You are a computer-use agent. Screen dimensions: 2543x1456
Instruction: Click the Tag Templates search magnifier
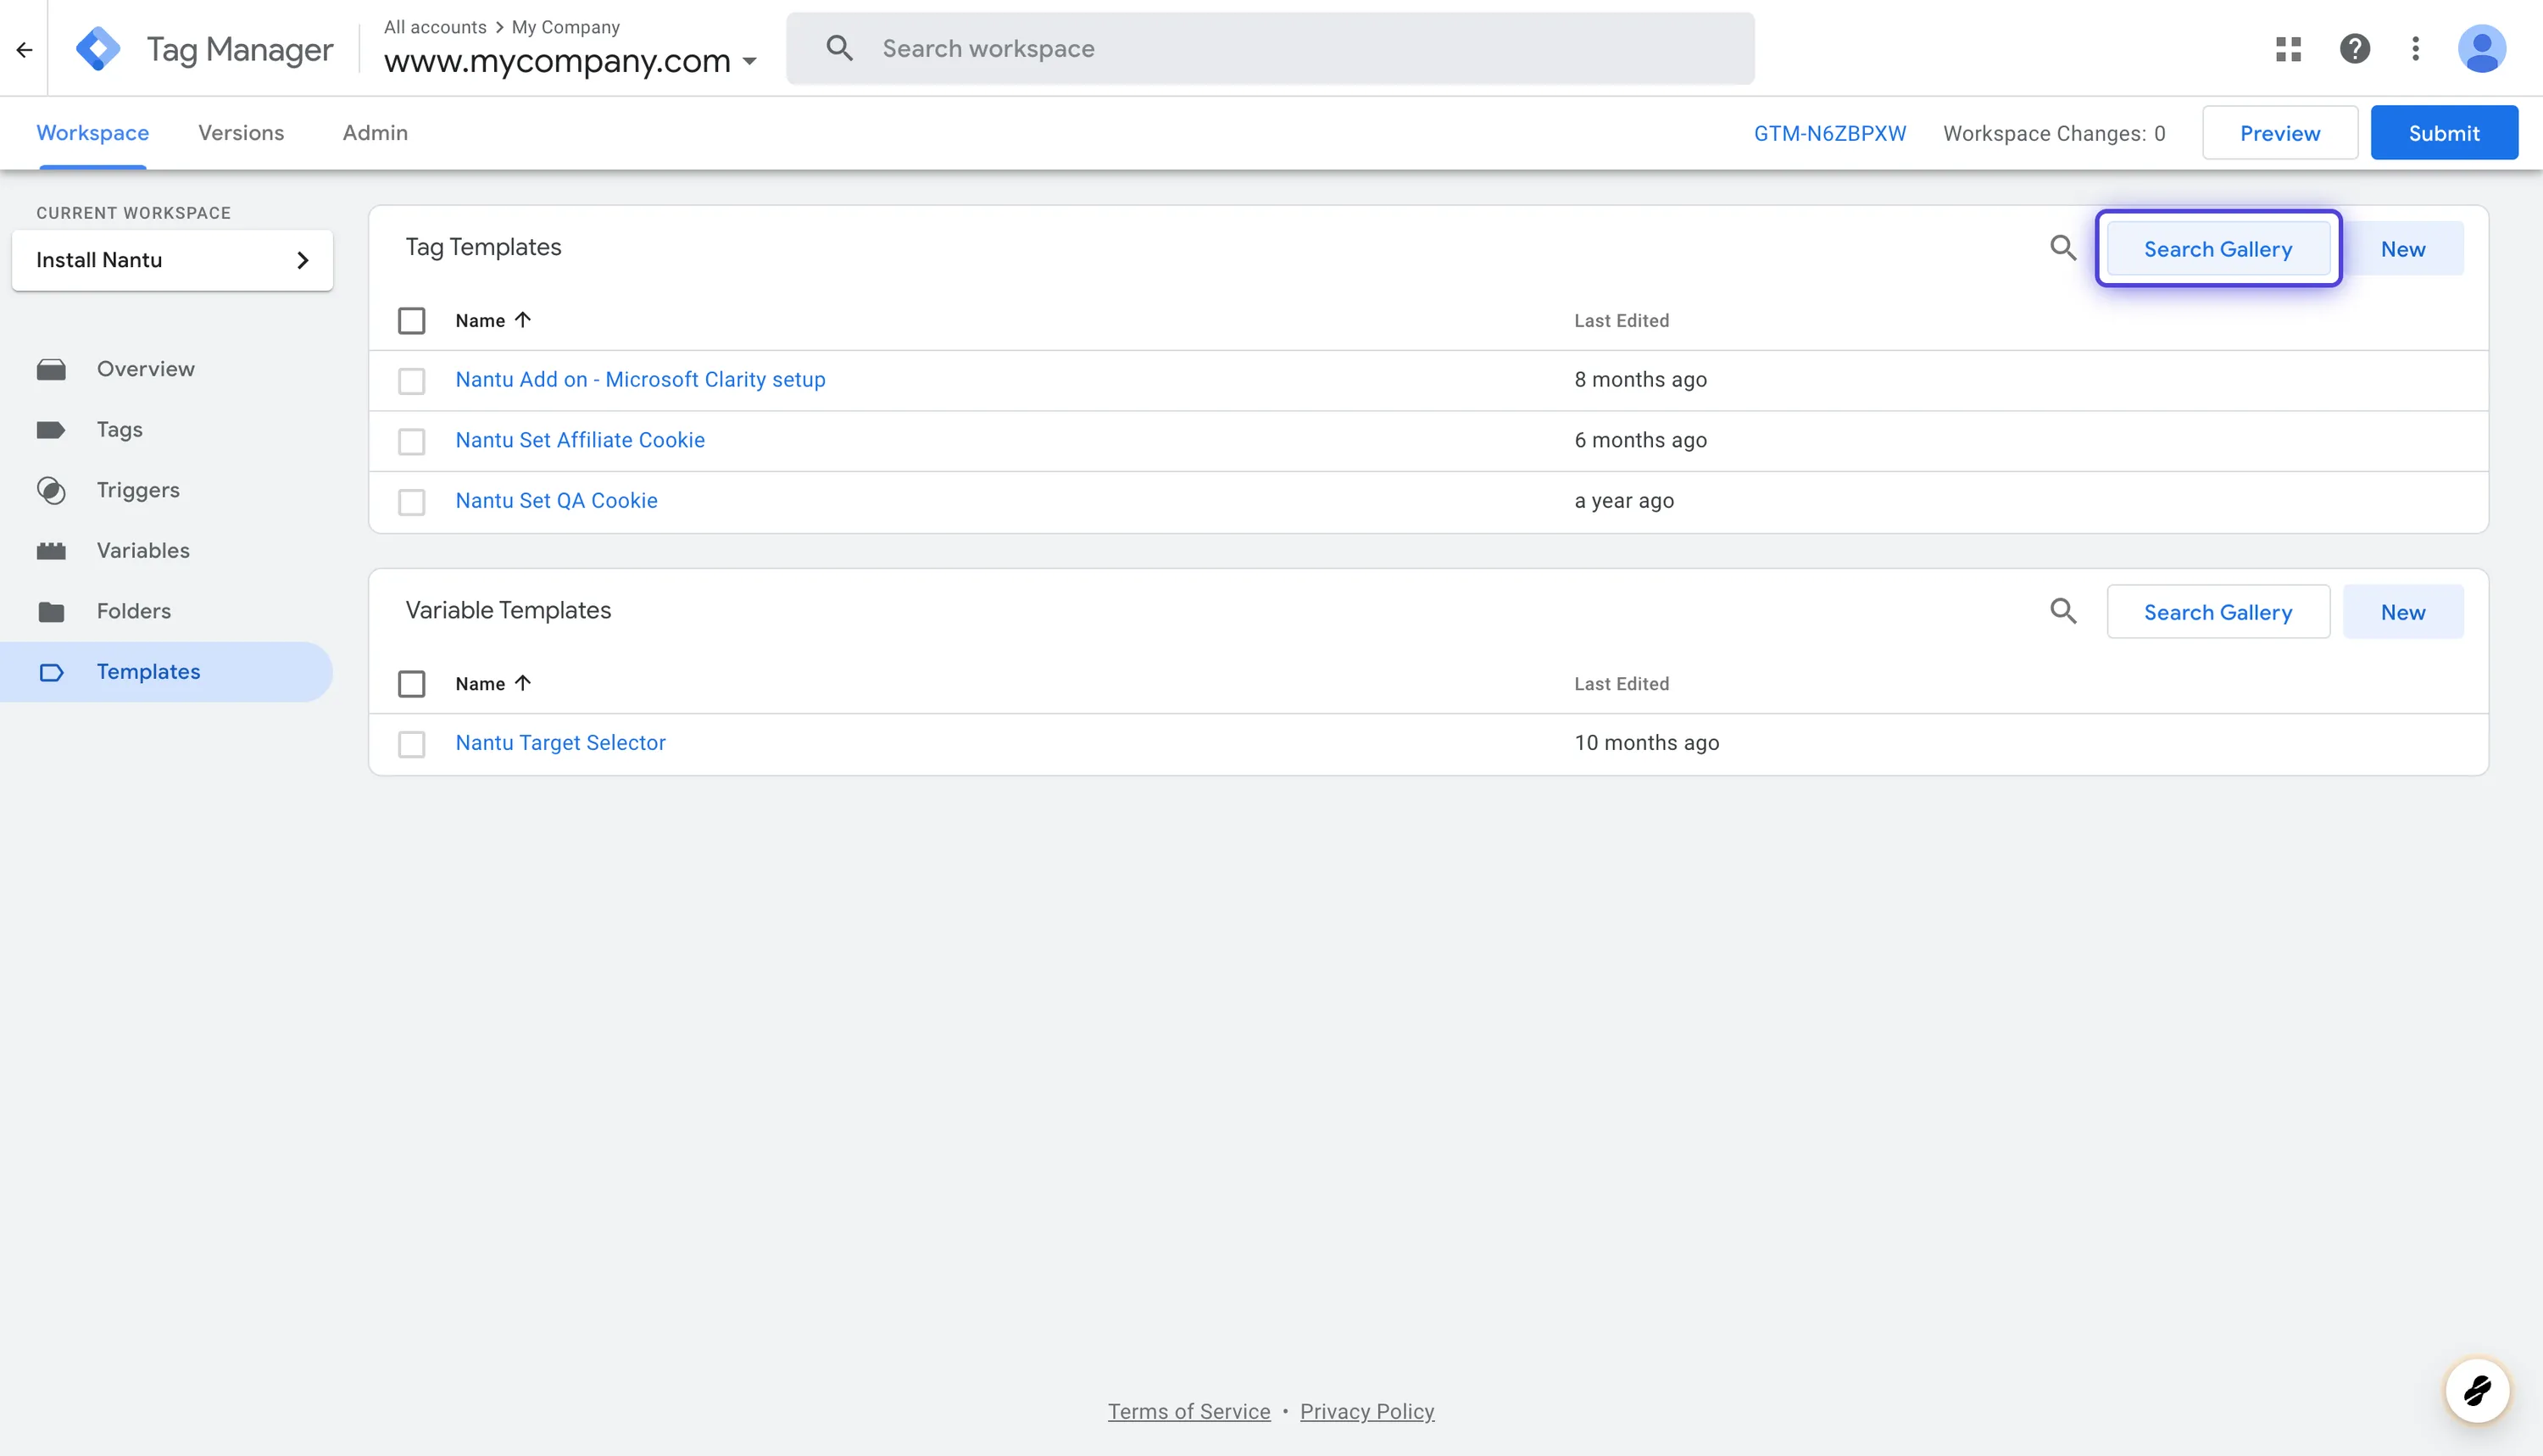coord(2062,248)
